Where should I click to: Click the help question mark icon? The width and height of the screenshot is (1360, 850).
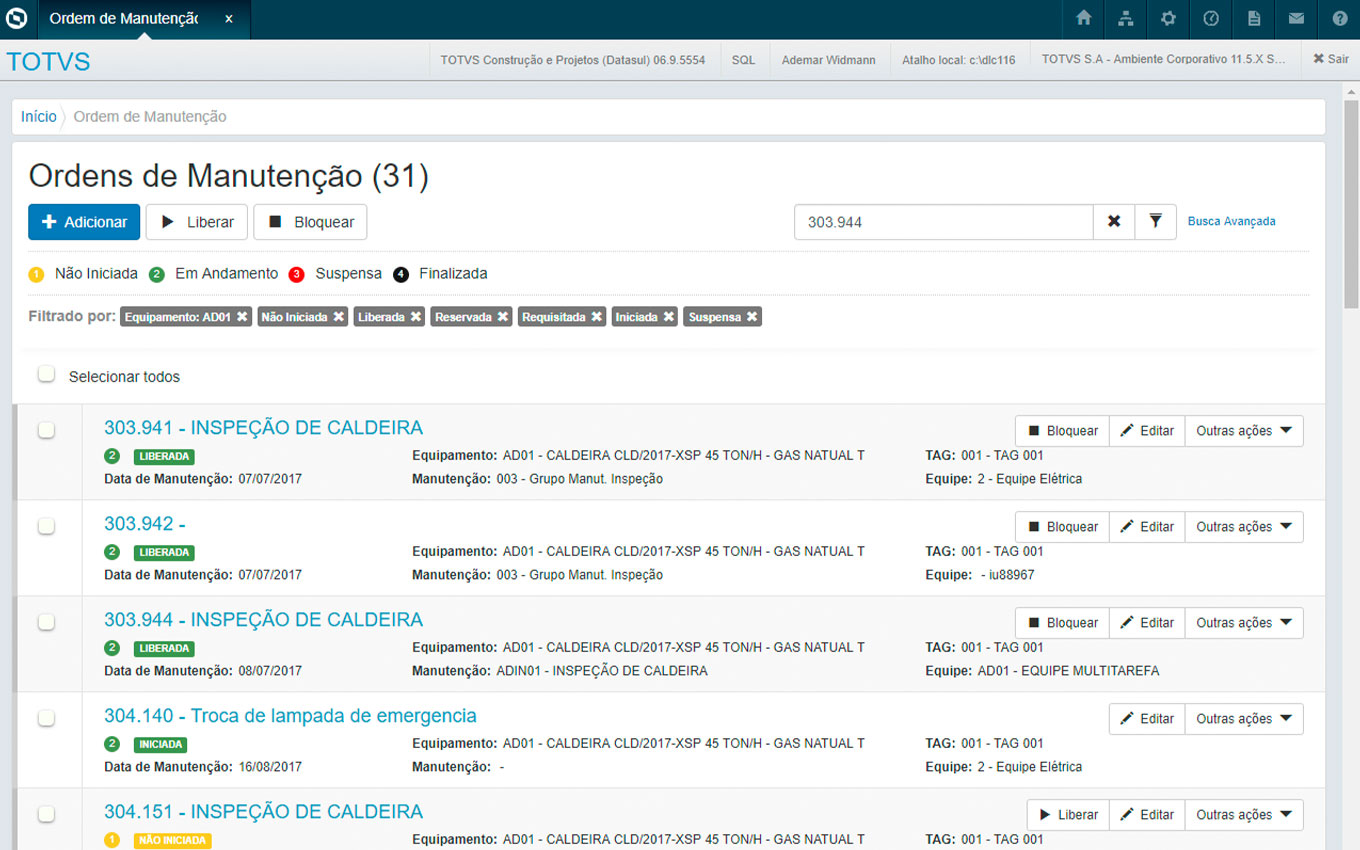[x=1339, y=19]
